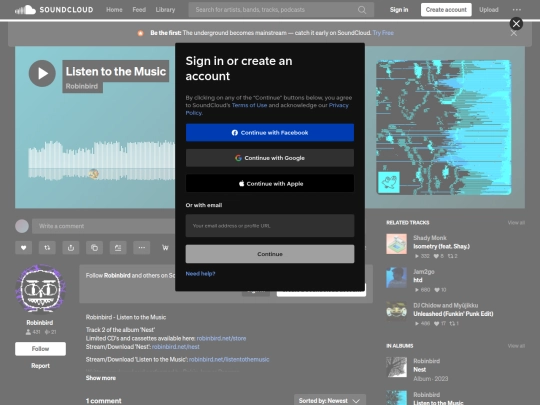Open the Upload page link

coord(489,10)
